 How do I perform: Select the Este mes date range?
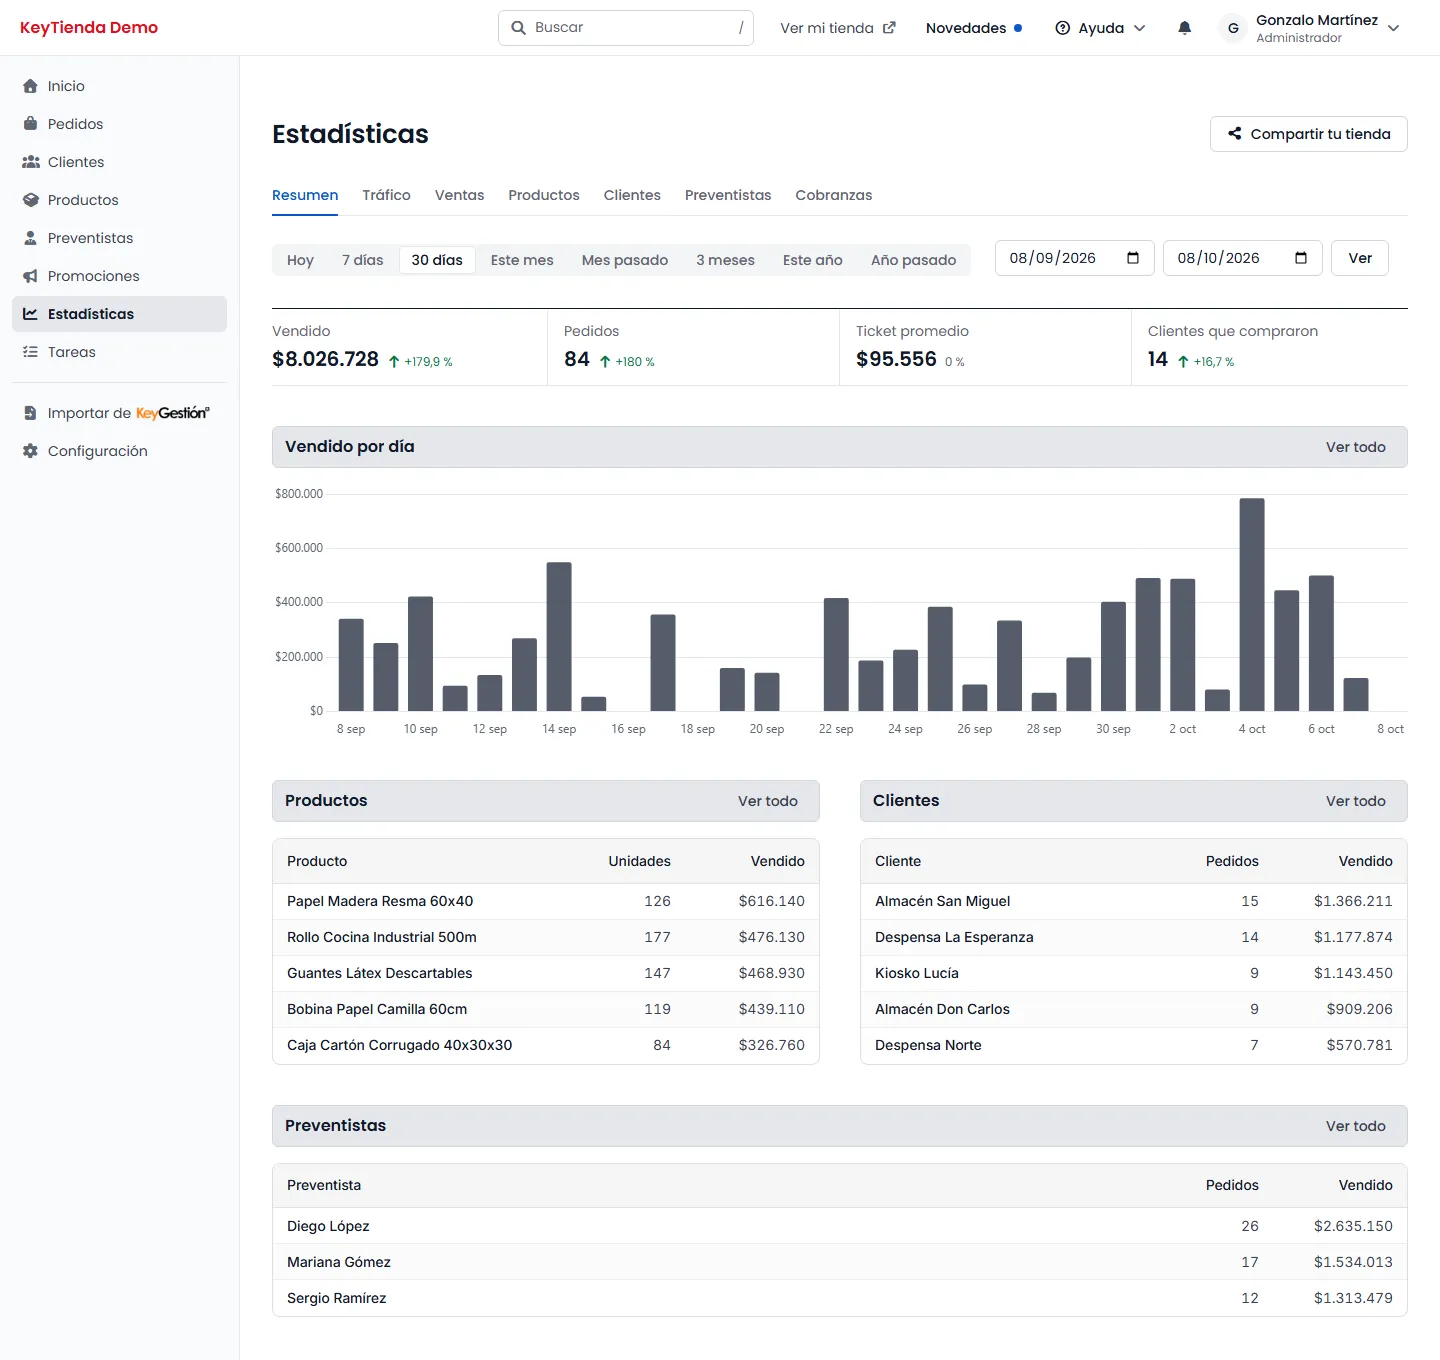click(x=522, y=260)
